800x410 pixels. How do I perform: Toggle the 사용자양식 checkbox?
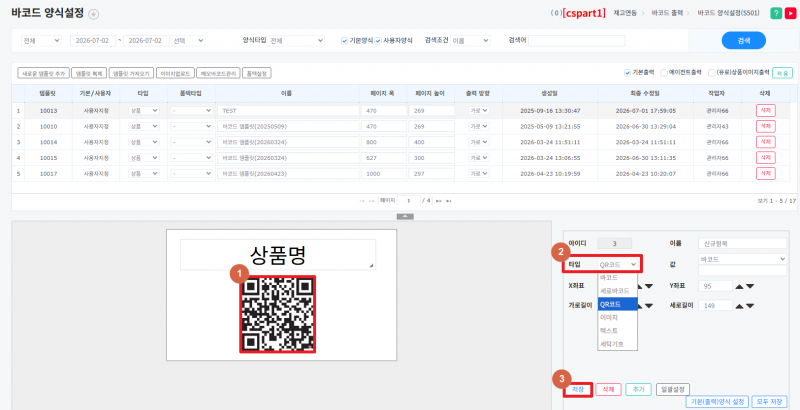coord(378,41)
